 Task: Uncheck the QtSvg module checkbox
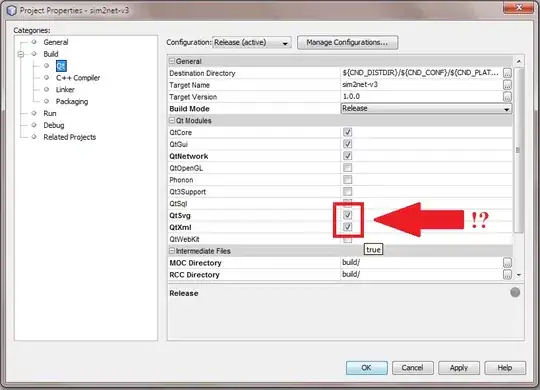(x=347, y=215)
